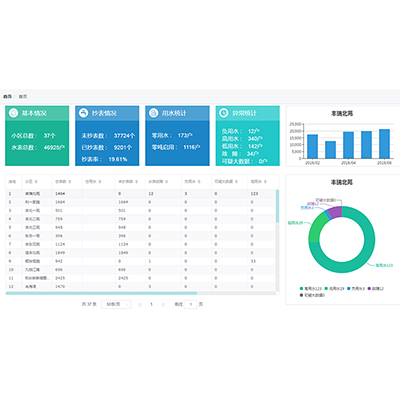Sort by the 高用水 column header

pyautogui.click(x=258, y=182)
